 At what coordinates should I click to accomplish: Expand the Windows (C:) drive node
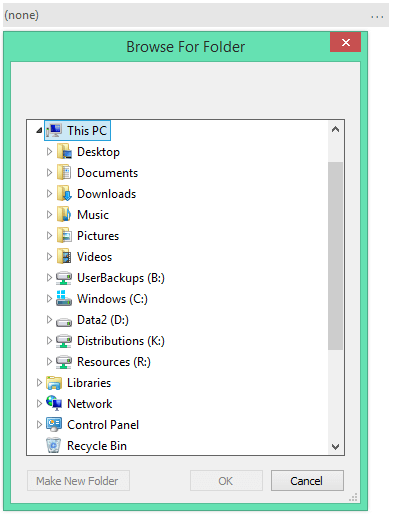(49, 299)
